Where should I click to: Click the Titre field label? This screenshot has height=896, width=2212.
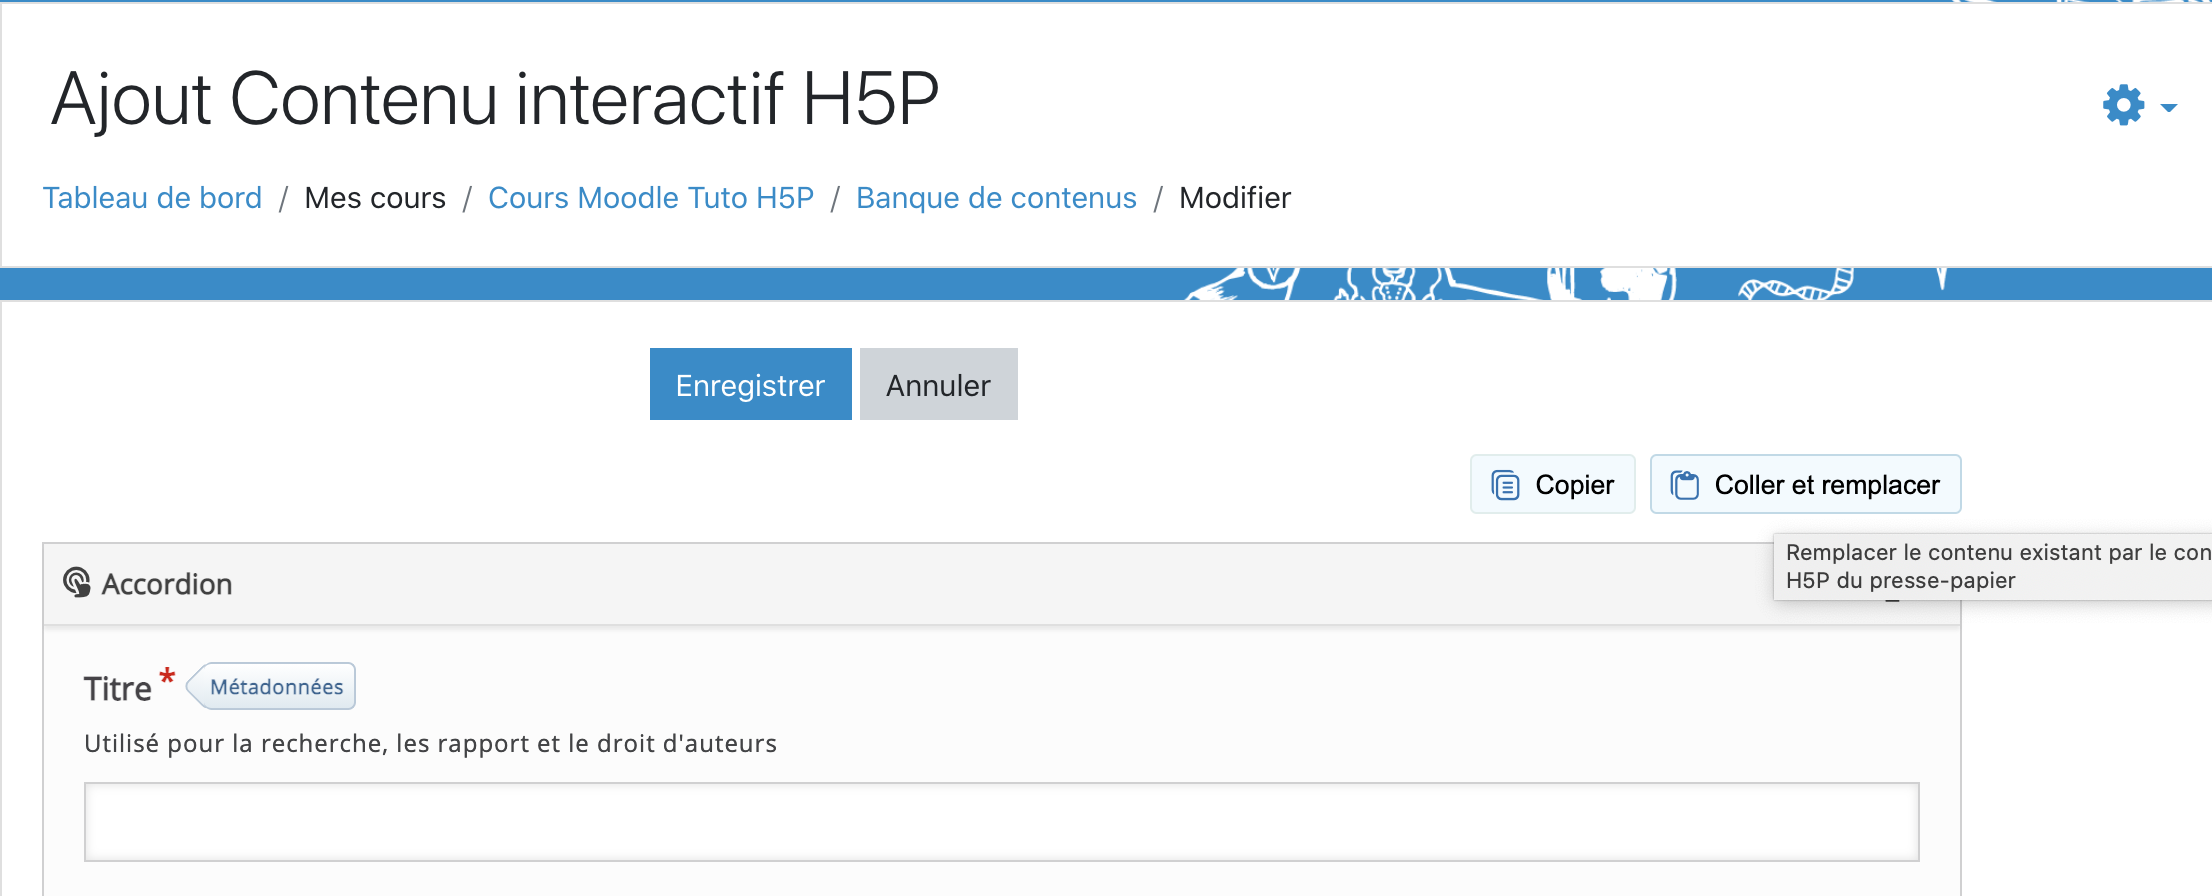[118, 689]
